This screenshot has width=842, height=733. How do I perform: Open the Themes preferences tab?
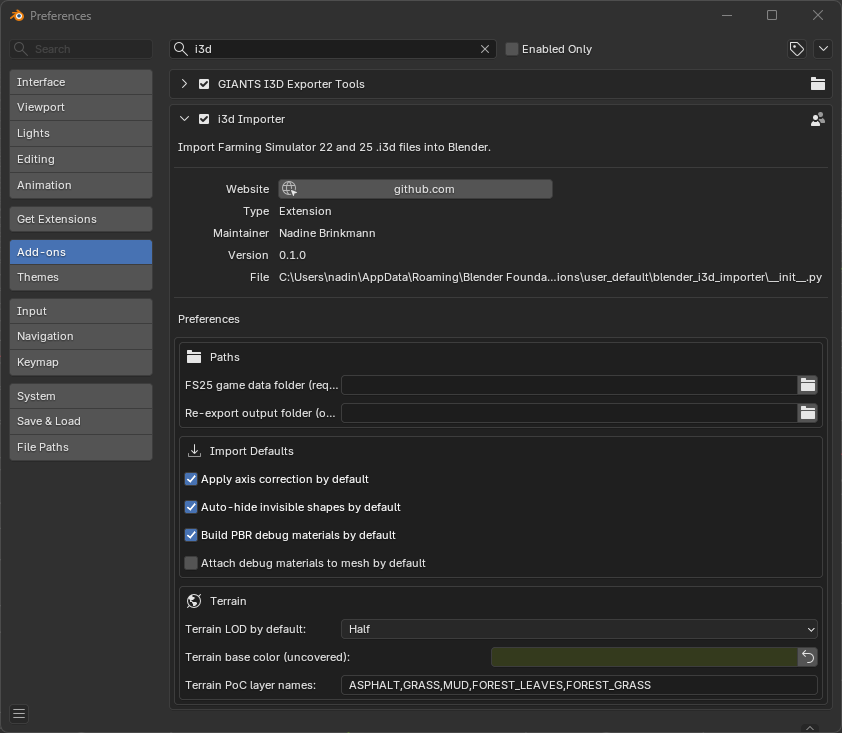pos(81,277)
